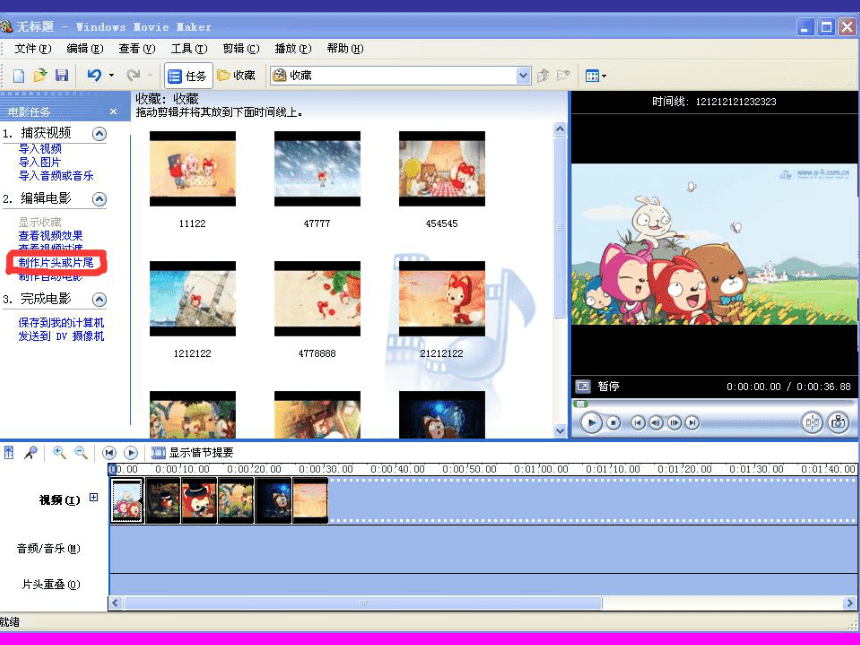Click the full screen icon beside 暂停
Screen dimensions: 860x645
pos(583,386)
